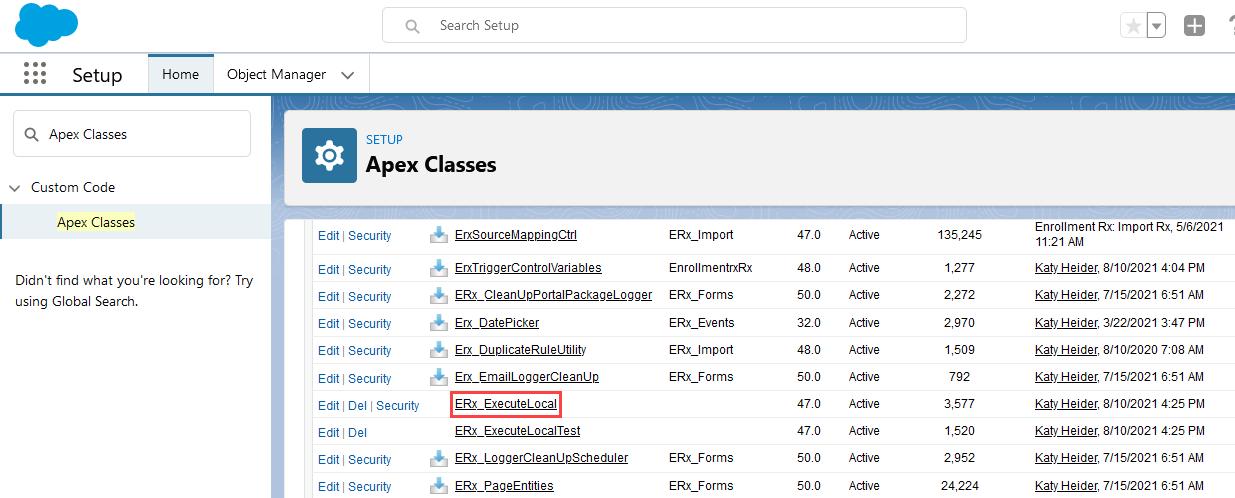The height and width of the screenshot is (498, 1235).
Task: Collapse the Custom Code section
Action: (x=15, y=188)
